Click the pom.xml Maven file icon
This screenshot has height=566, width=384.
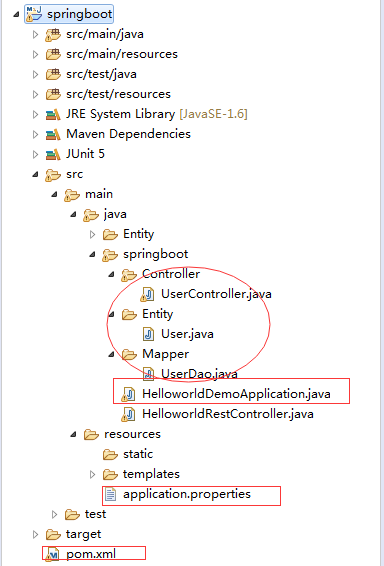click(53, 554)
